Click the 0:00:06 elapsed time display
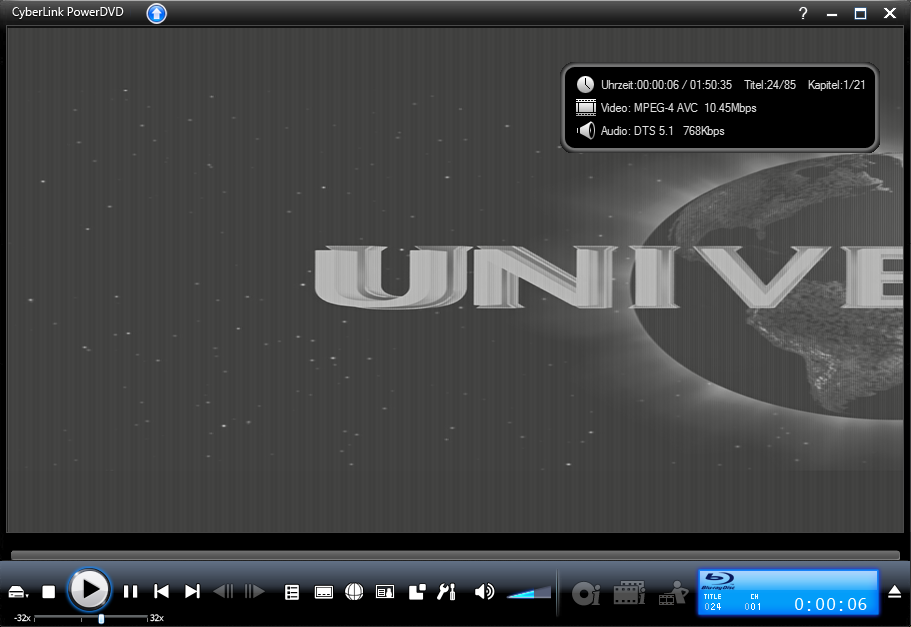 830,604
